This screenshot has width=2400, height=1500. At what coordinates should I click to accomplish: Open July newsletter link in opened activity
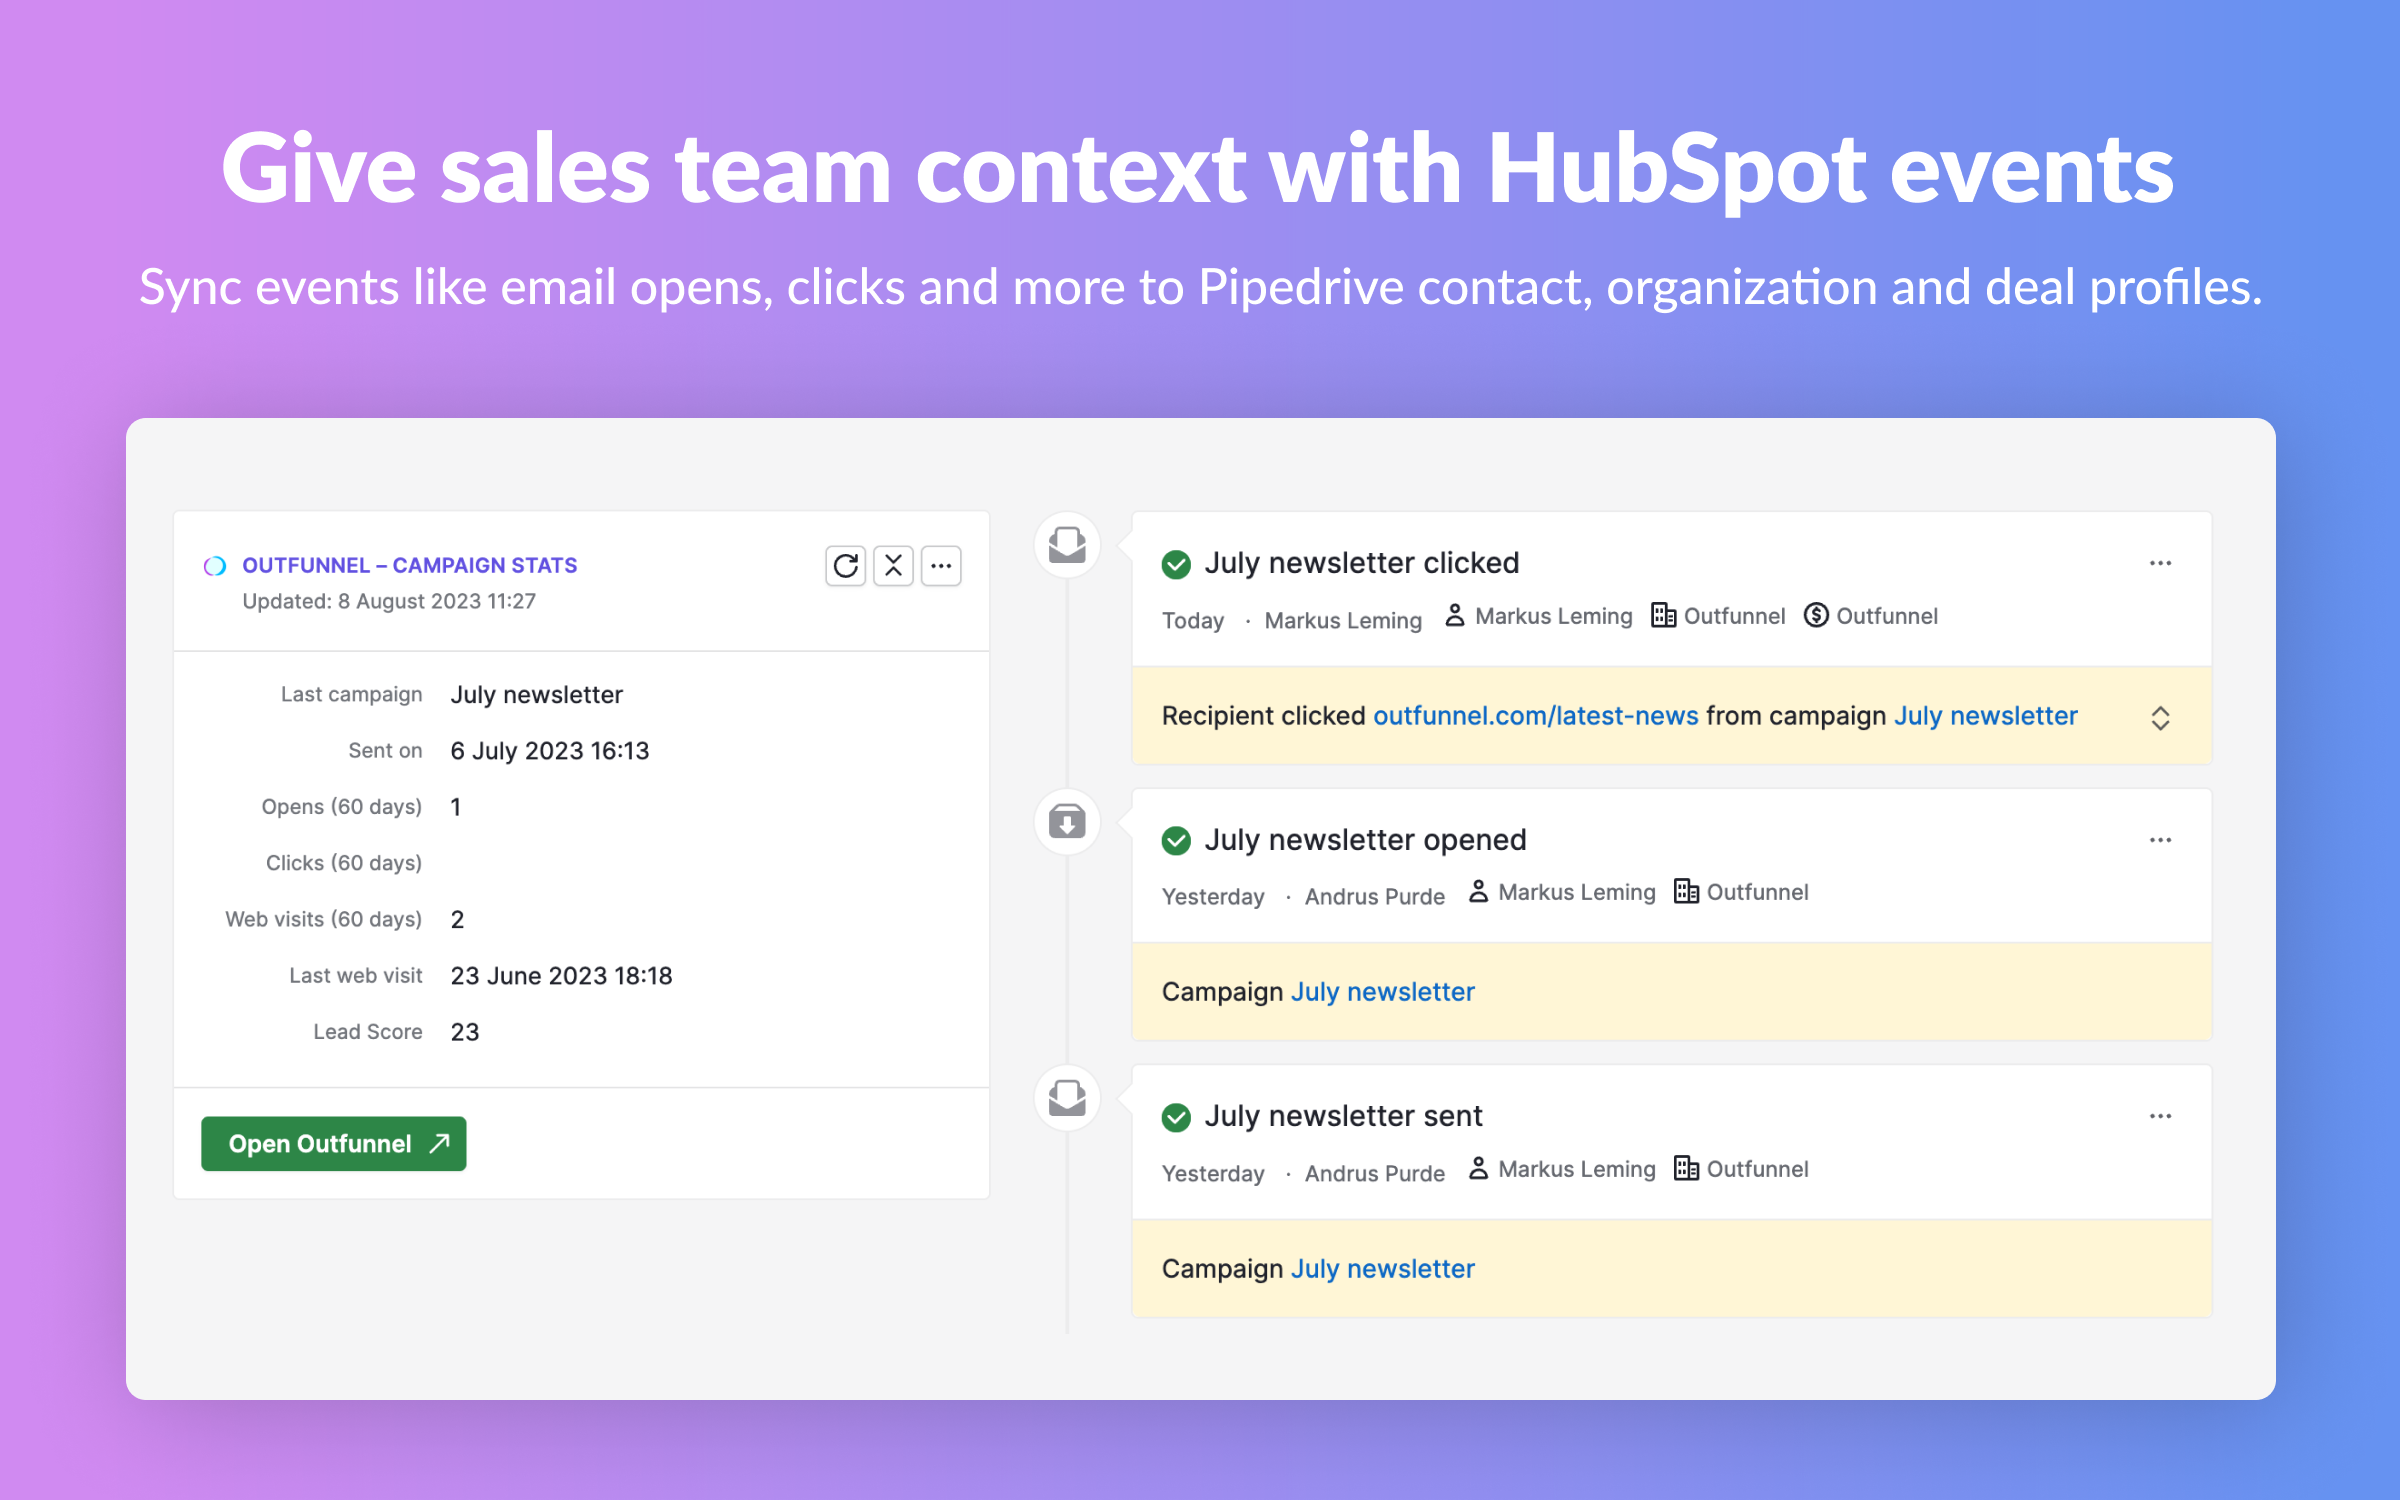[x=1382, y=992]
